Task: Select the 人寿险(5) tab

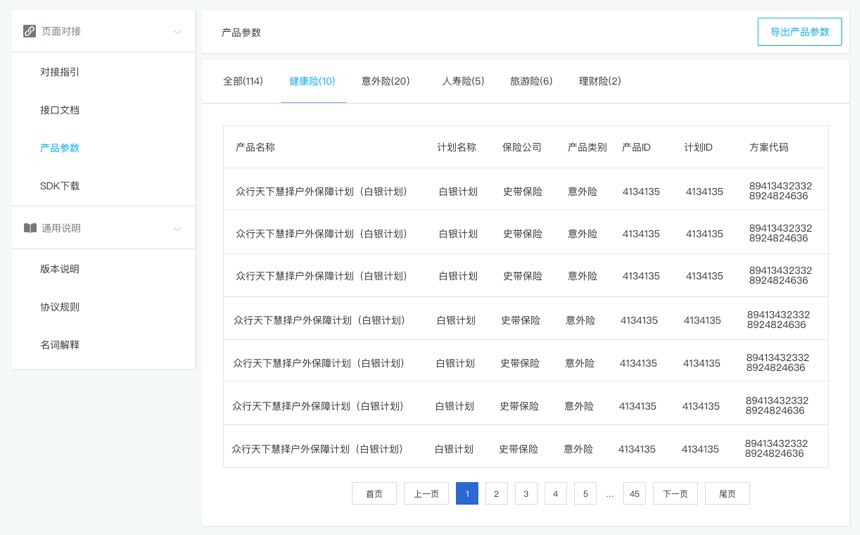Action: coord(463,81)
